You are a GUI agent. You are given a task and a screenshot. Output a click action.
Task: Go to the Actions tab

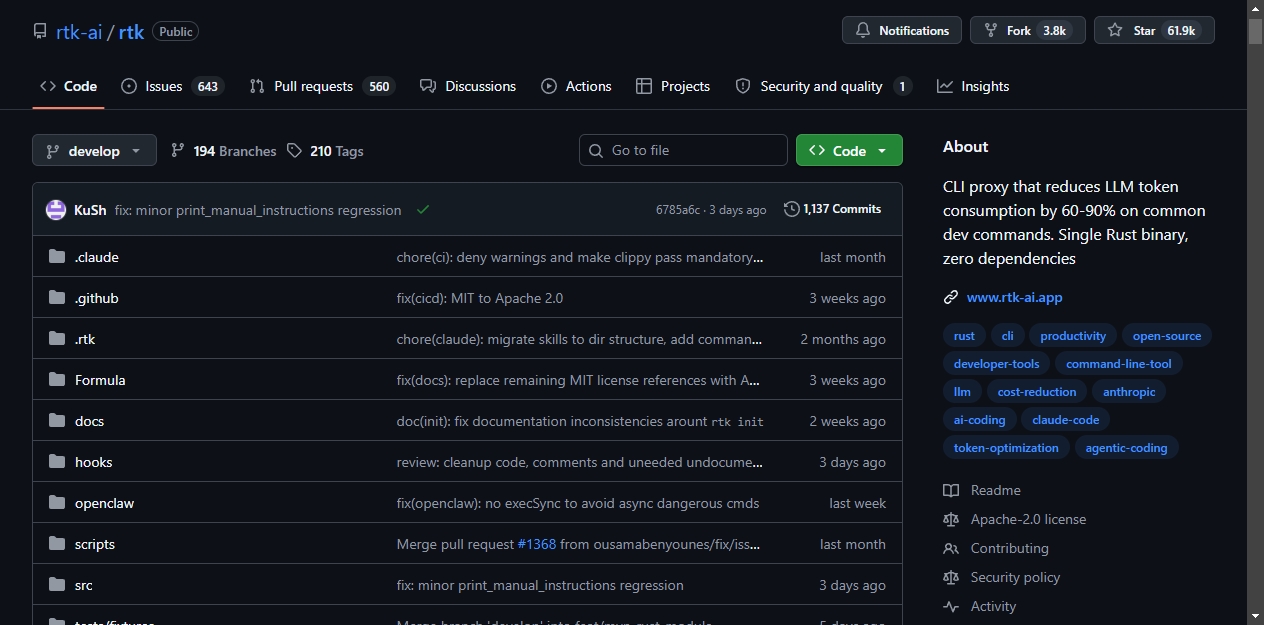pos(576,86)
